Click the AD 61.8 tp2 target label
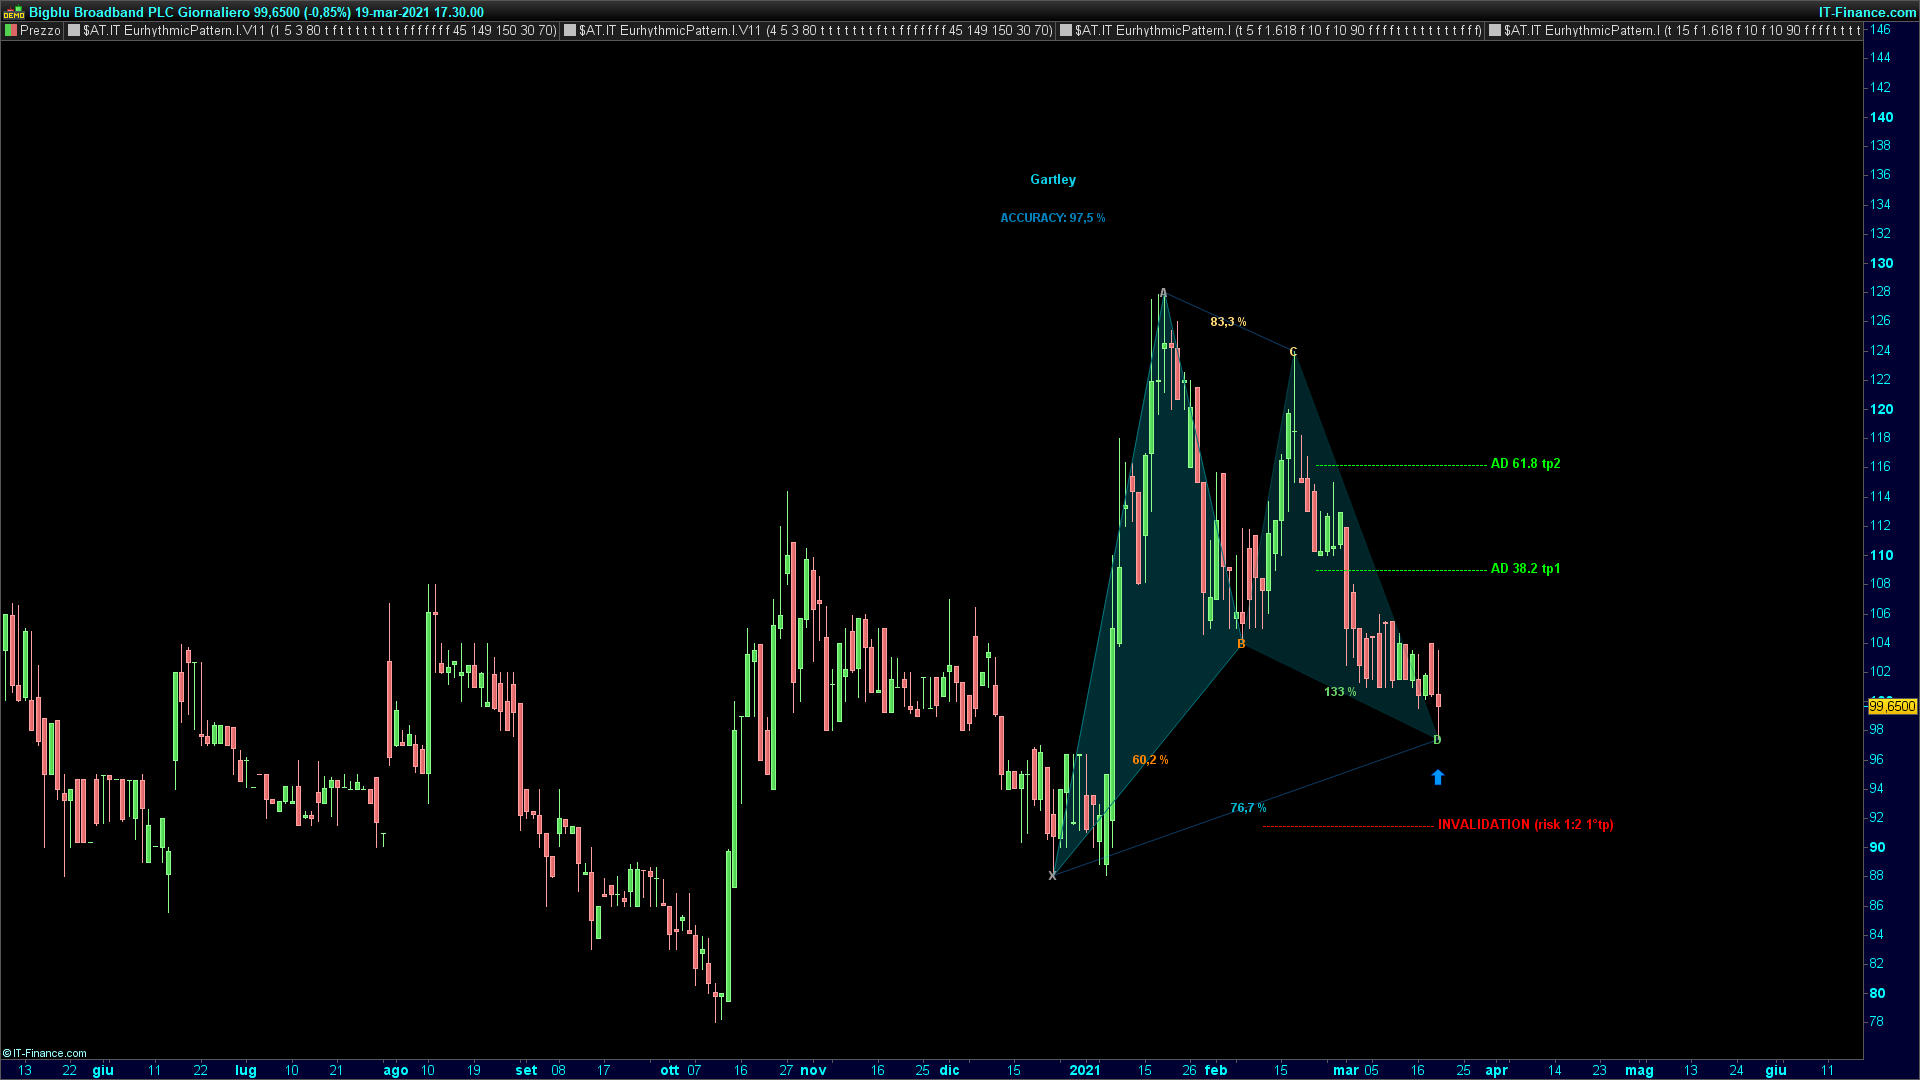This screenshot has height=1080, width=1920. (1525, 464)
